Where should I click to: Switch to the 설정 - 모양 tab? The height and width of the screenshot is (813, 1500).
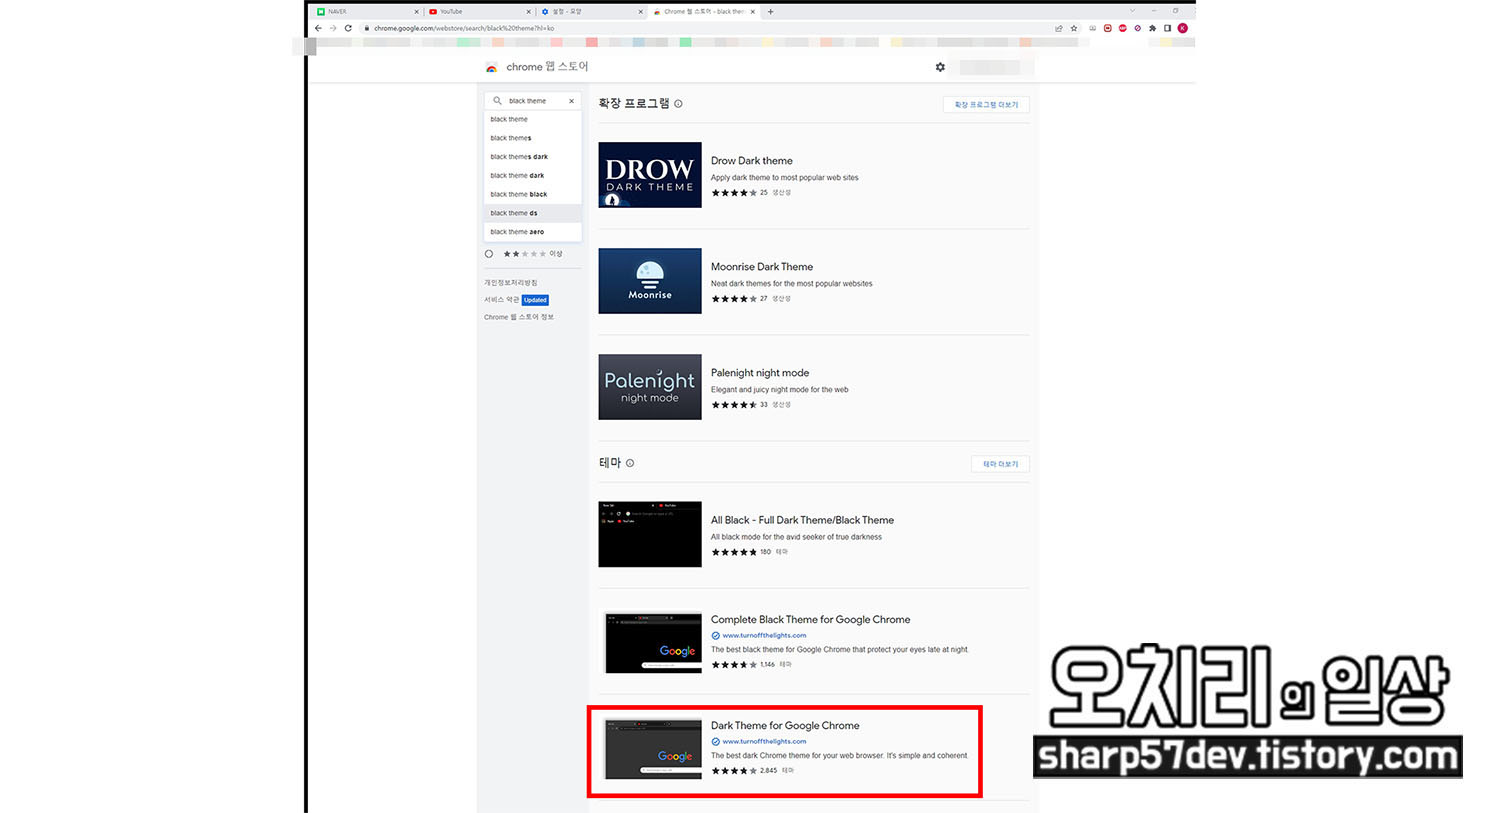coord(592,12)
